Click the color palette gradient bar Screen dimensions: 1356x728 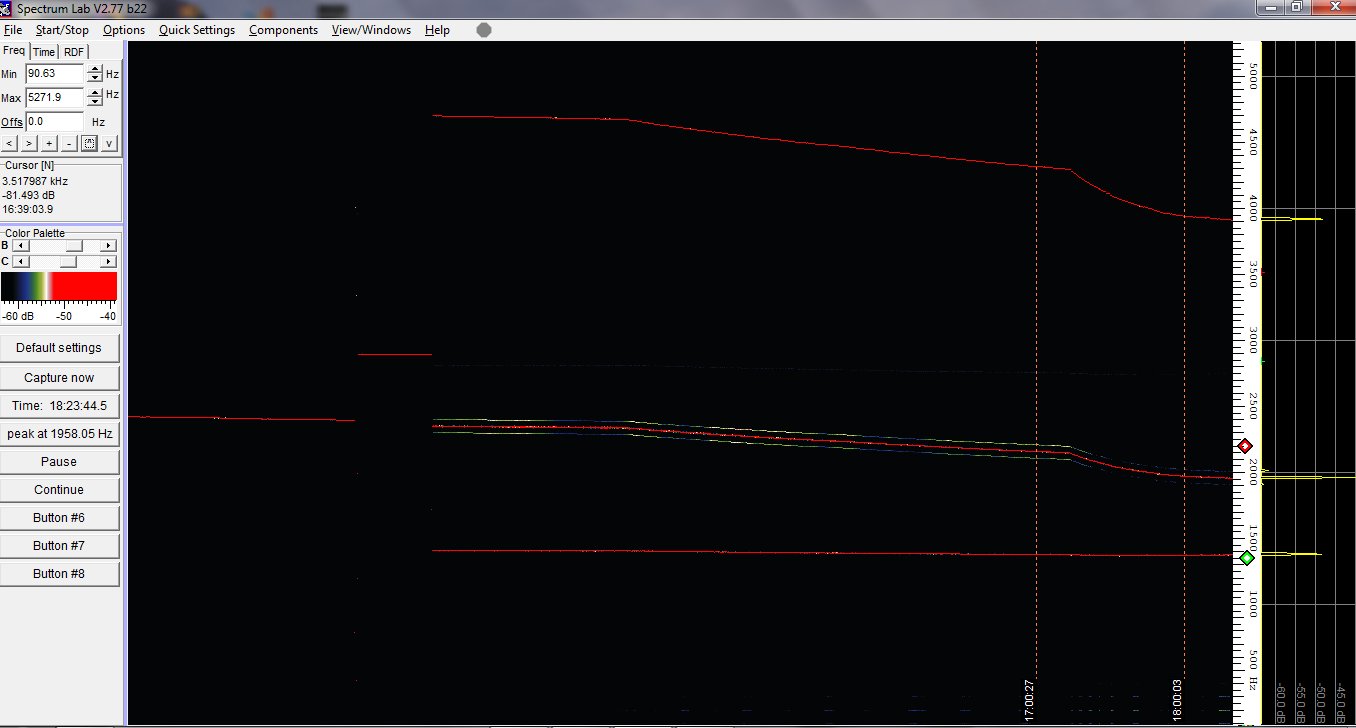(x=59, y=287)
